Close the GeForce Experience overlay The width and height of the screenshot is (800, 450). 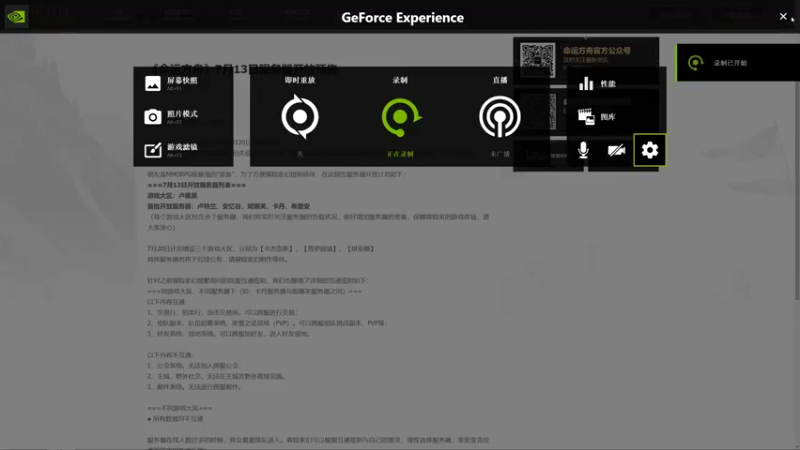pyautogui.click(x=783, y=16)
